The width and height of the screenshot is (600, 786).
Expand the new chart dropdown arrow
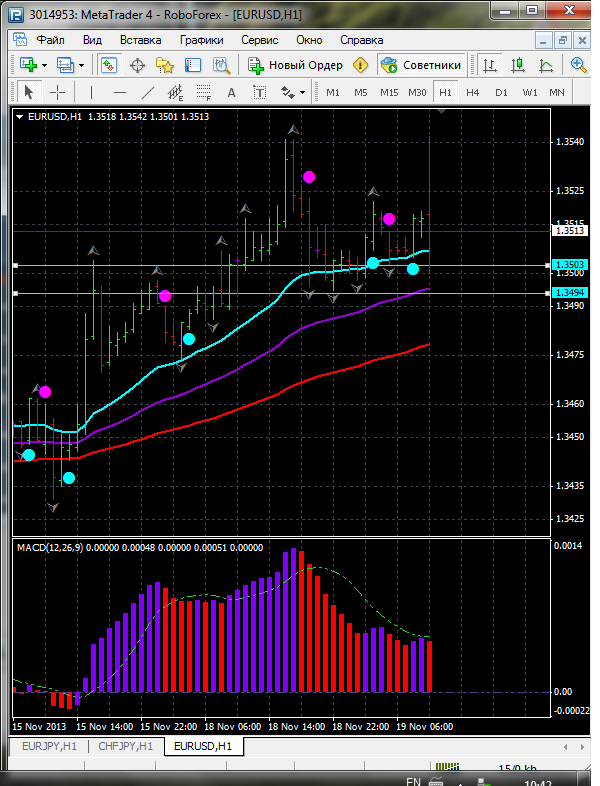[45, 65]
